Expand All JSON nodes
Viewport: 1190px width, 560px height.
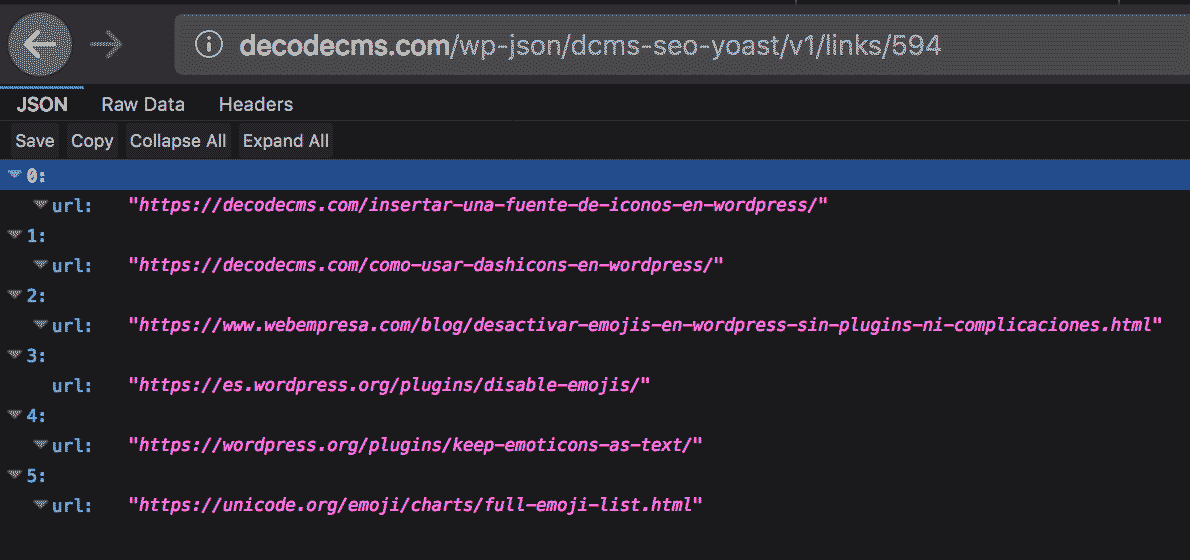coord(286,141)
